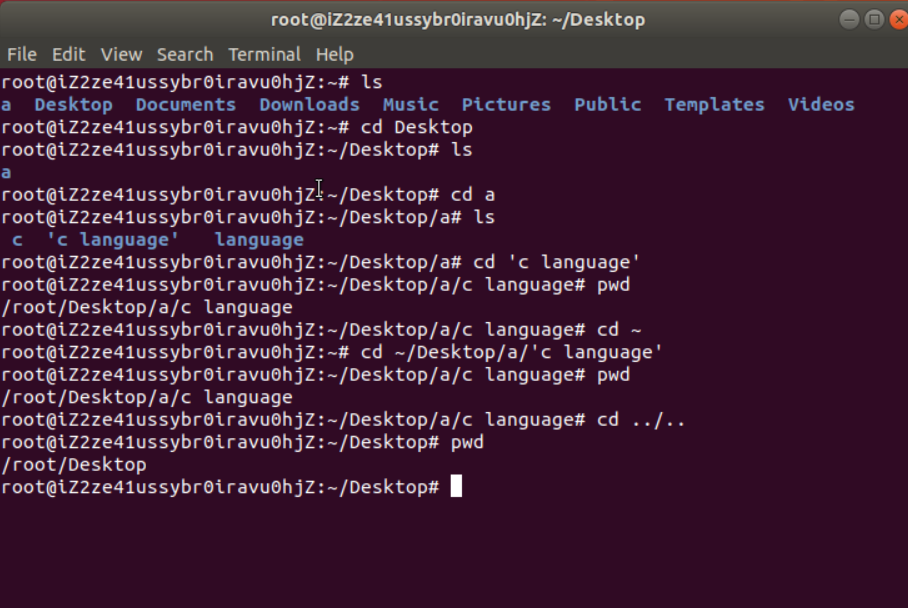Minimize the terminal window
Image resolution: width=908 pixels, height=608 pixels.
(849, 20)
